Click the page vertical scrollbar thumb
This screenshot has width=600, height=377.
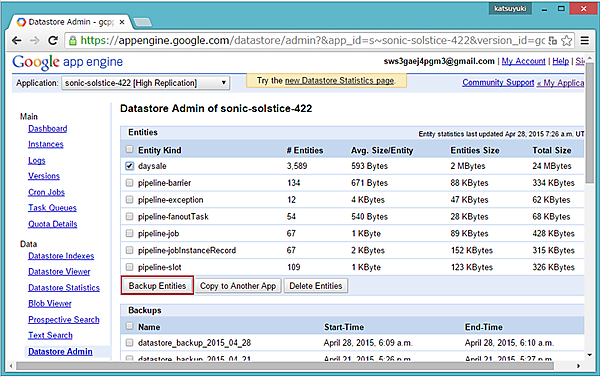click(x=590, y=123)
